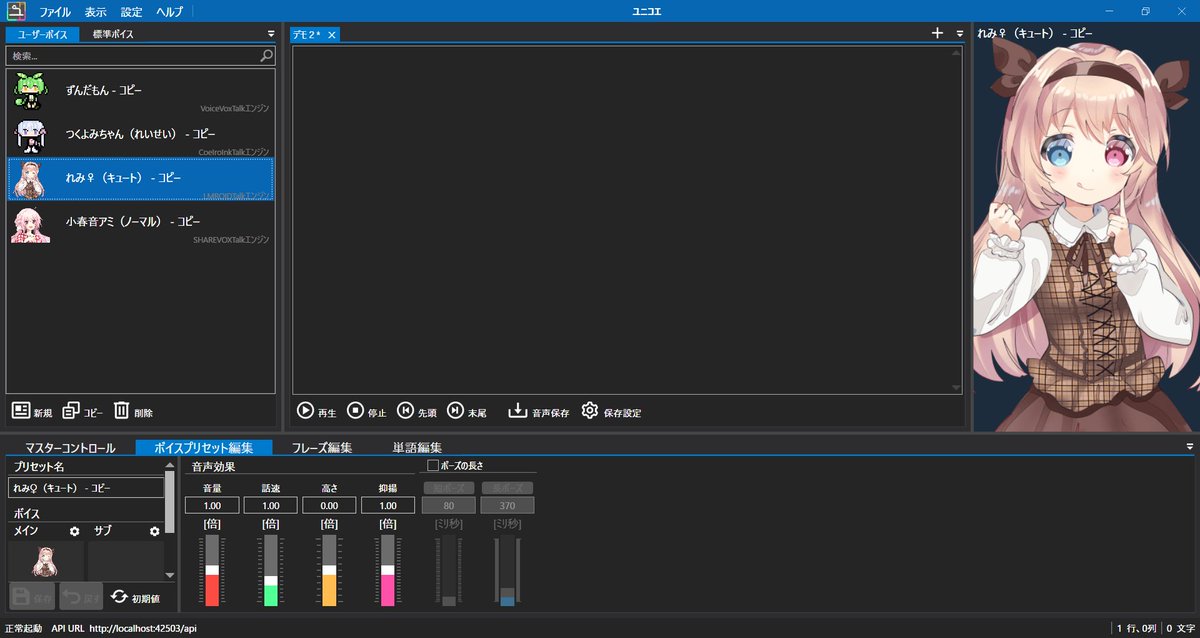Open メイン voice gear settings
This screenshot has height=638, width=1200.
[x=74, y=531]
